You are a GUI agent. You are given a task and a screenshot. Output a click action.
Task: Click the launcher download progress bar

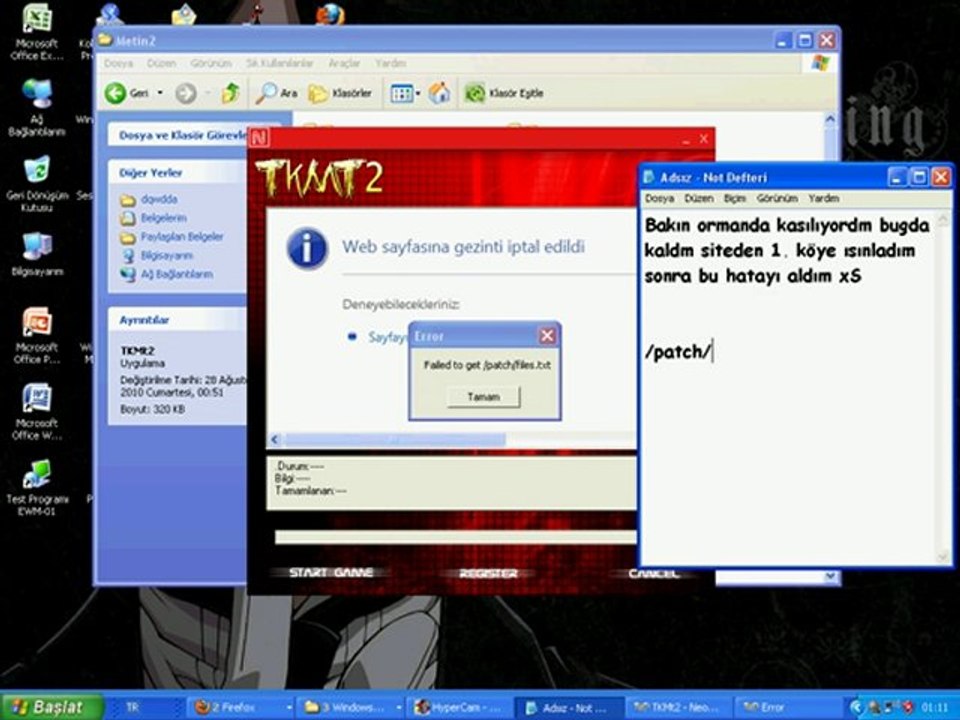tap(456, 537)
